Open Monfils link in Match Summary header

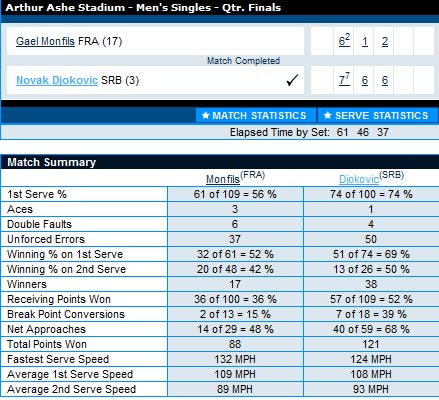pos(223,179)
